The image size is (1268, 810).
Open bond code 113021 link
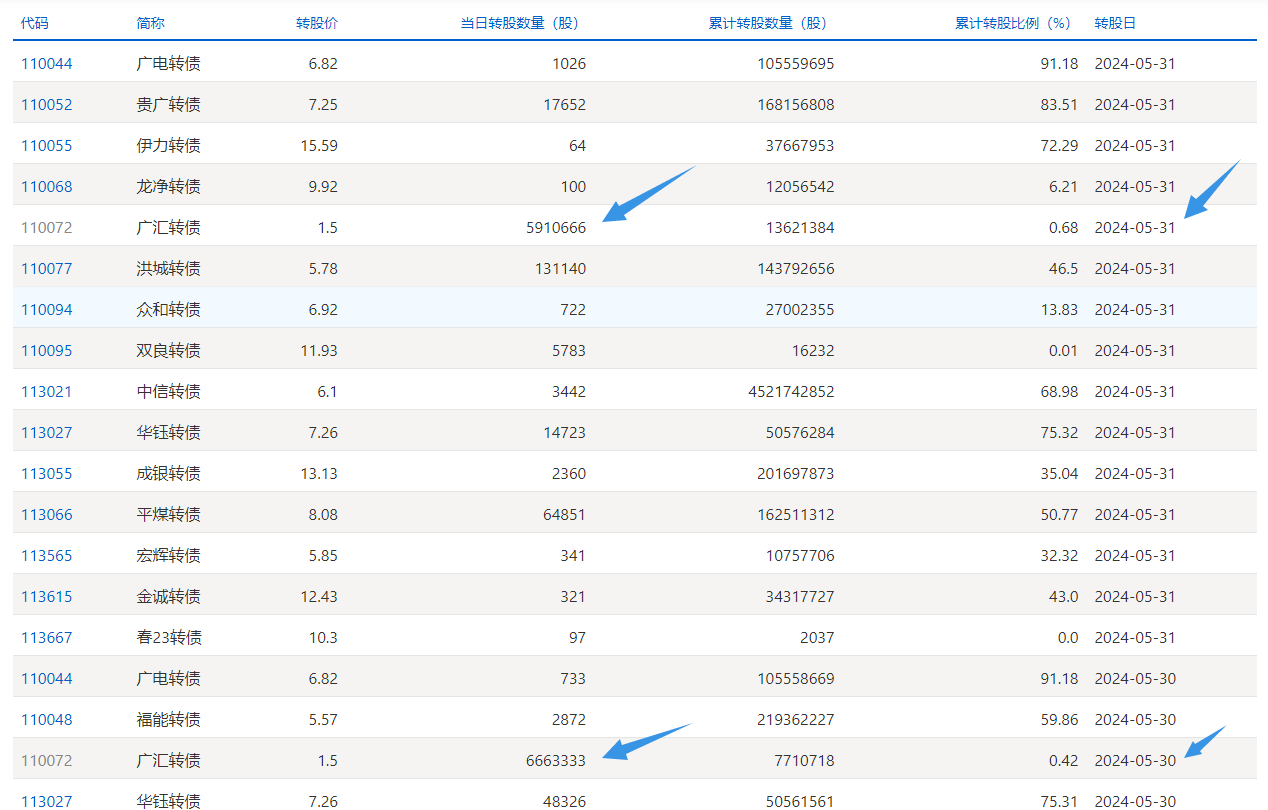click(x=47, y=392)
